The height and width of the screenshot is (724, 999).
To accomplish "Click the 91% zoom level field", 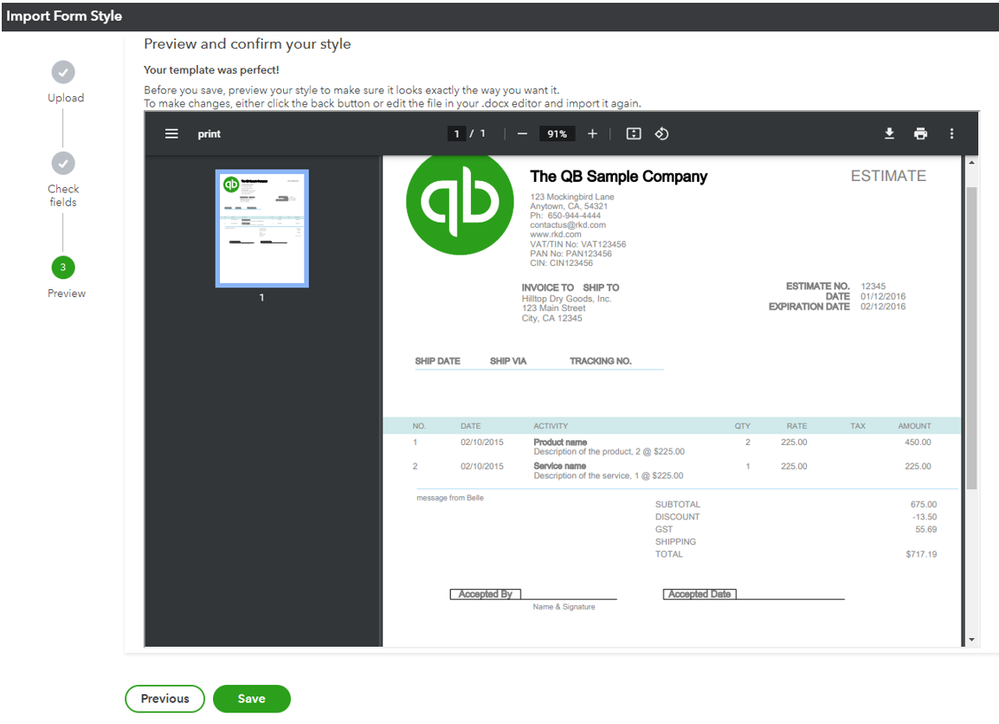I will [x=557, y=134].
